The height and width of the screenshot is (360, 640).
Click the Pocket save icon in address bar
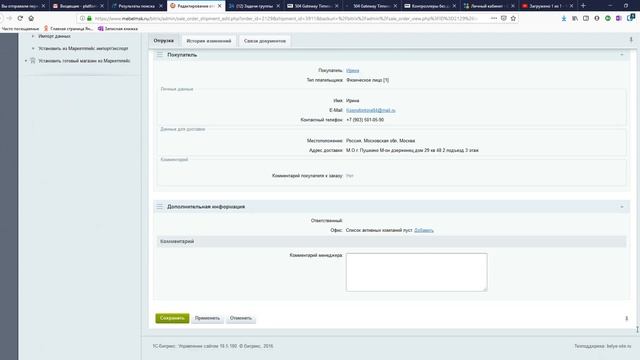point(504,18)
